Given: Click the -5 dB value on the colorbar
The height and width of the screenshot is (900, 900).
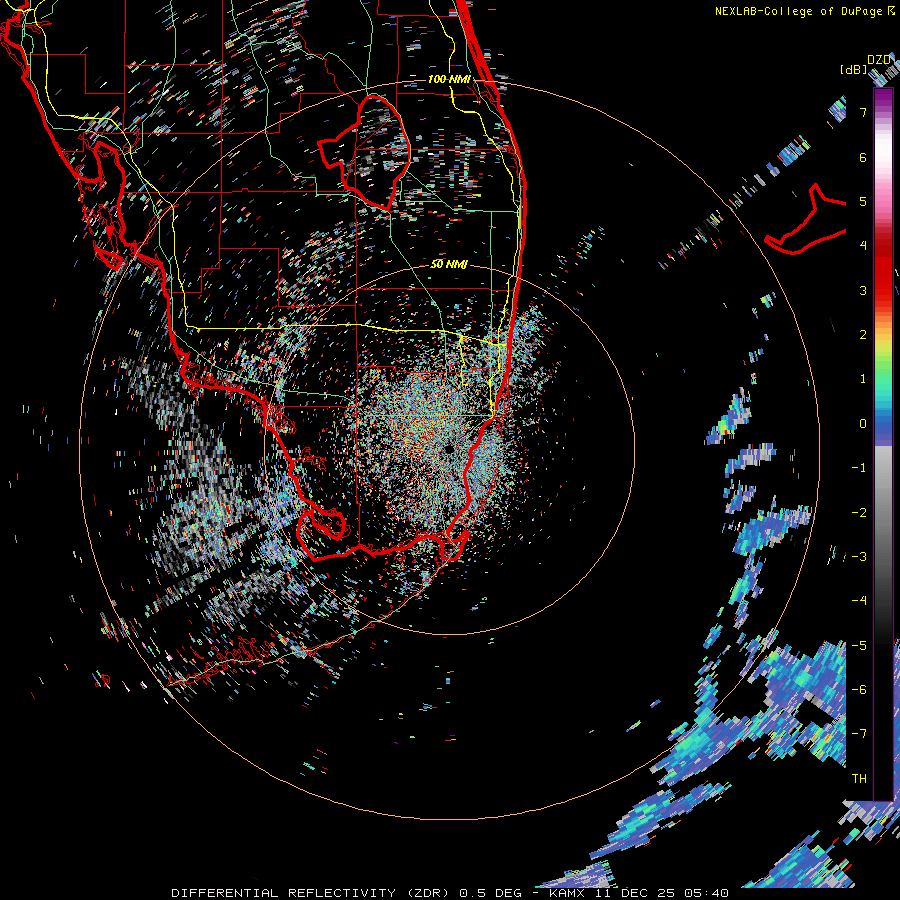Looking at the screenshot, I should pos(859,646).
